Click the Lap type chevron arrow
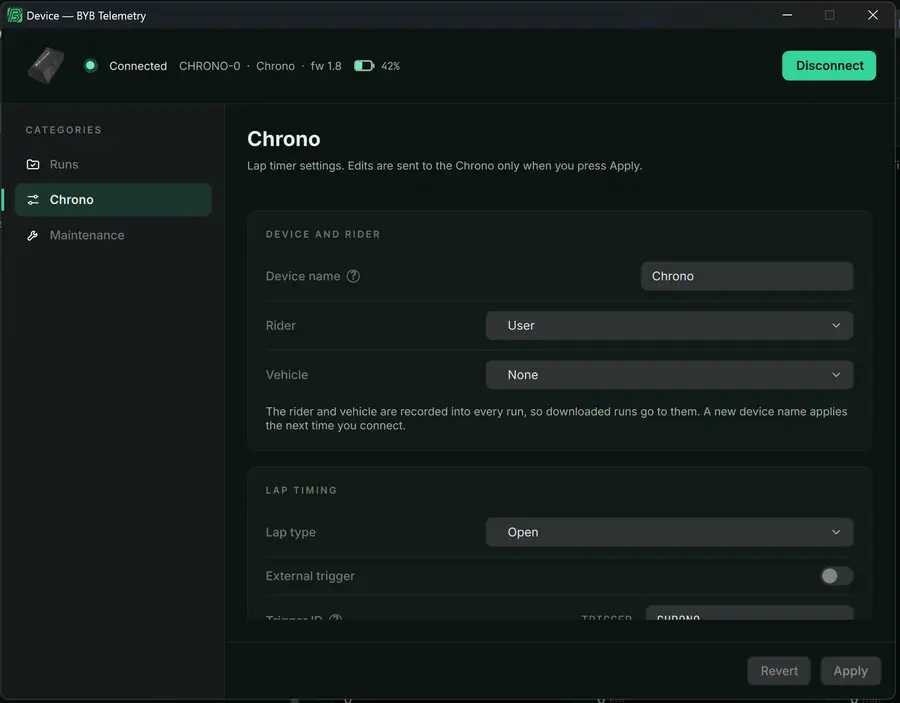Viewport: 900px width, 703px height. [836, 532]
